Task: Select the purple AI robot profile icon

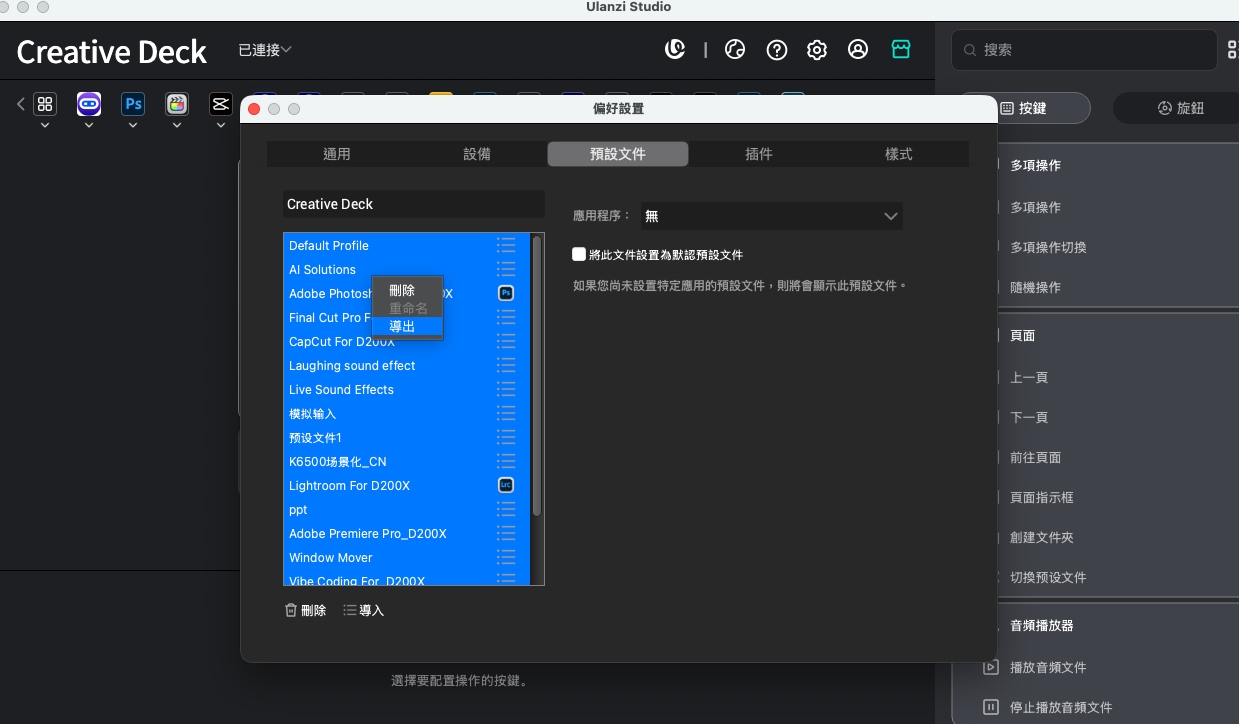Action: point(89,104)
